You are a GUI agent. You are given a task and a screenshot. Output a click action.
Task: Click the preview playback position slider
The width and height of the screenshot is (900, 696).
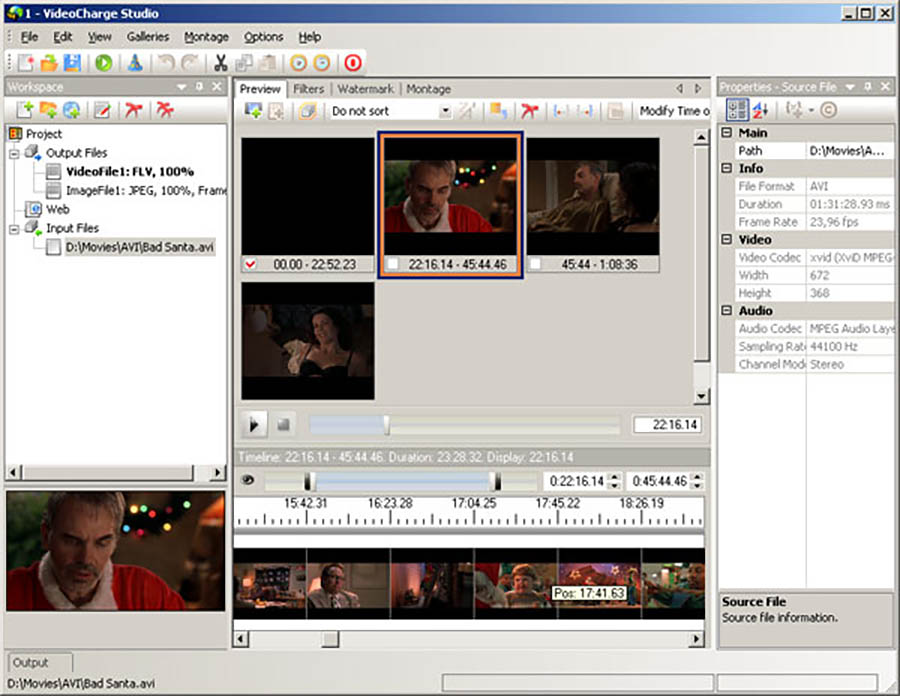tap(387, 425)
